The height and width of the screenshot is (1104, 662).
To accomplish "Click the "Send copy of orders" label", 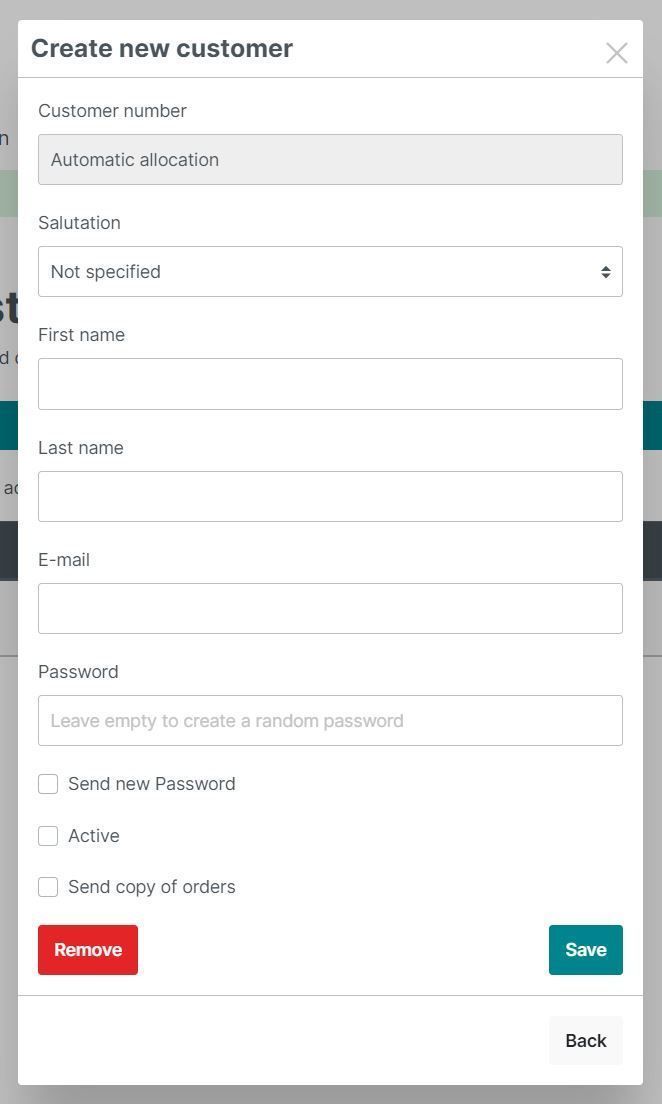I will 152,887.
